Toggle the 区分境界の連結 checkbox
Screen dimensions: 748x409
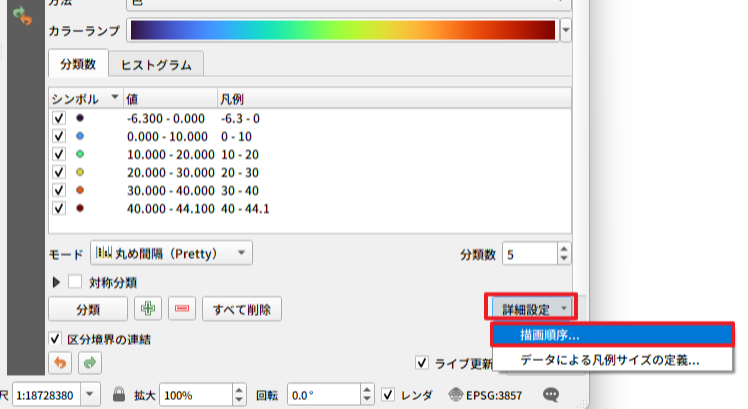56,339
